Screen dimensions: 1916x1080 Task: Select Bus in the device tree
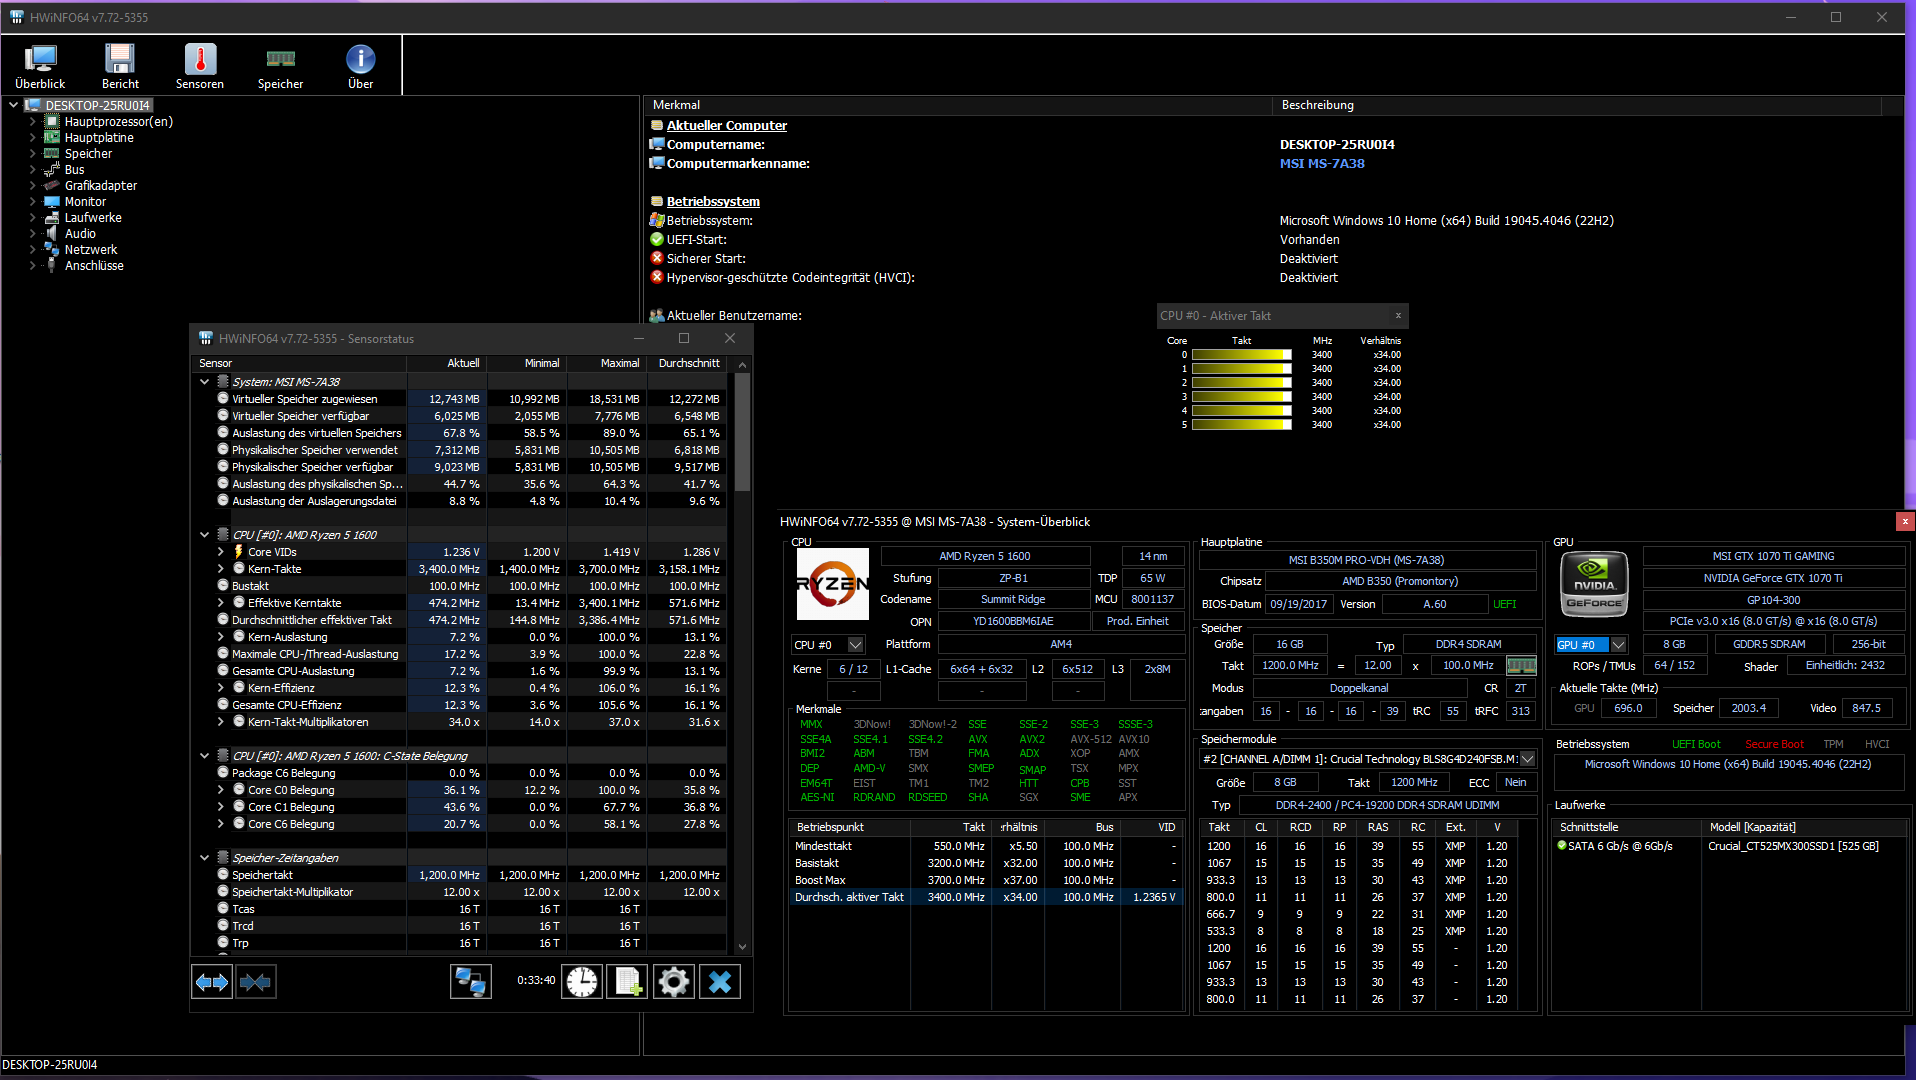tap(74, 169)
